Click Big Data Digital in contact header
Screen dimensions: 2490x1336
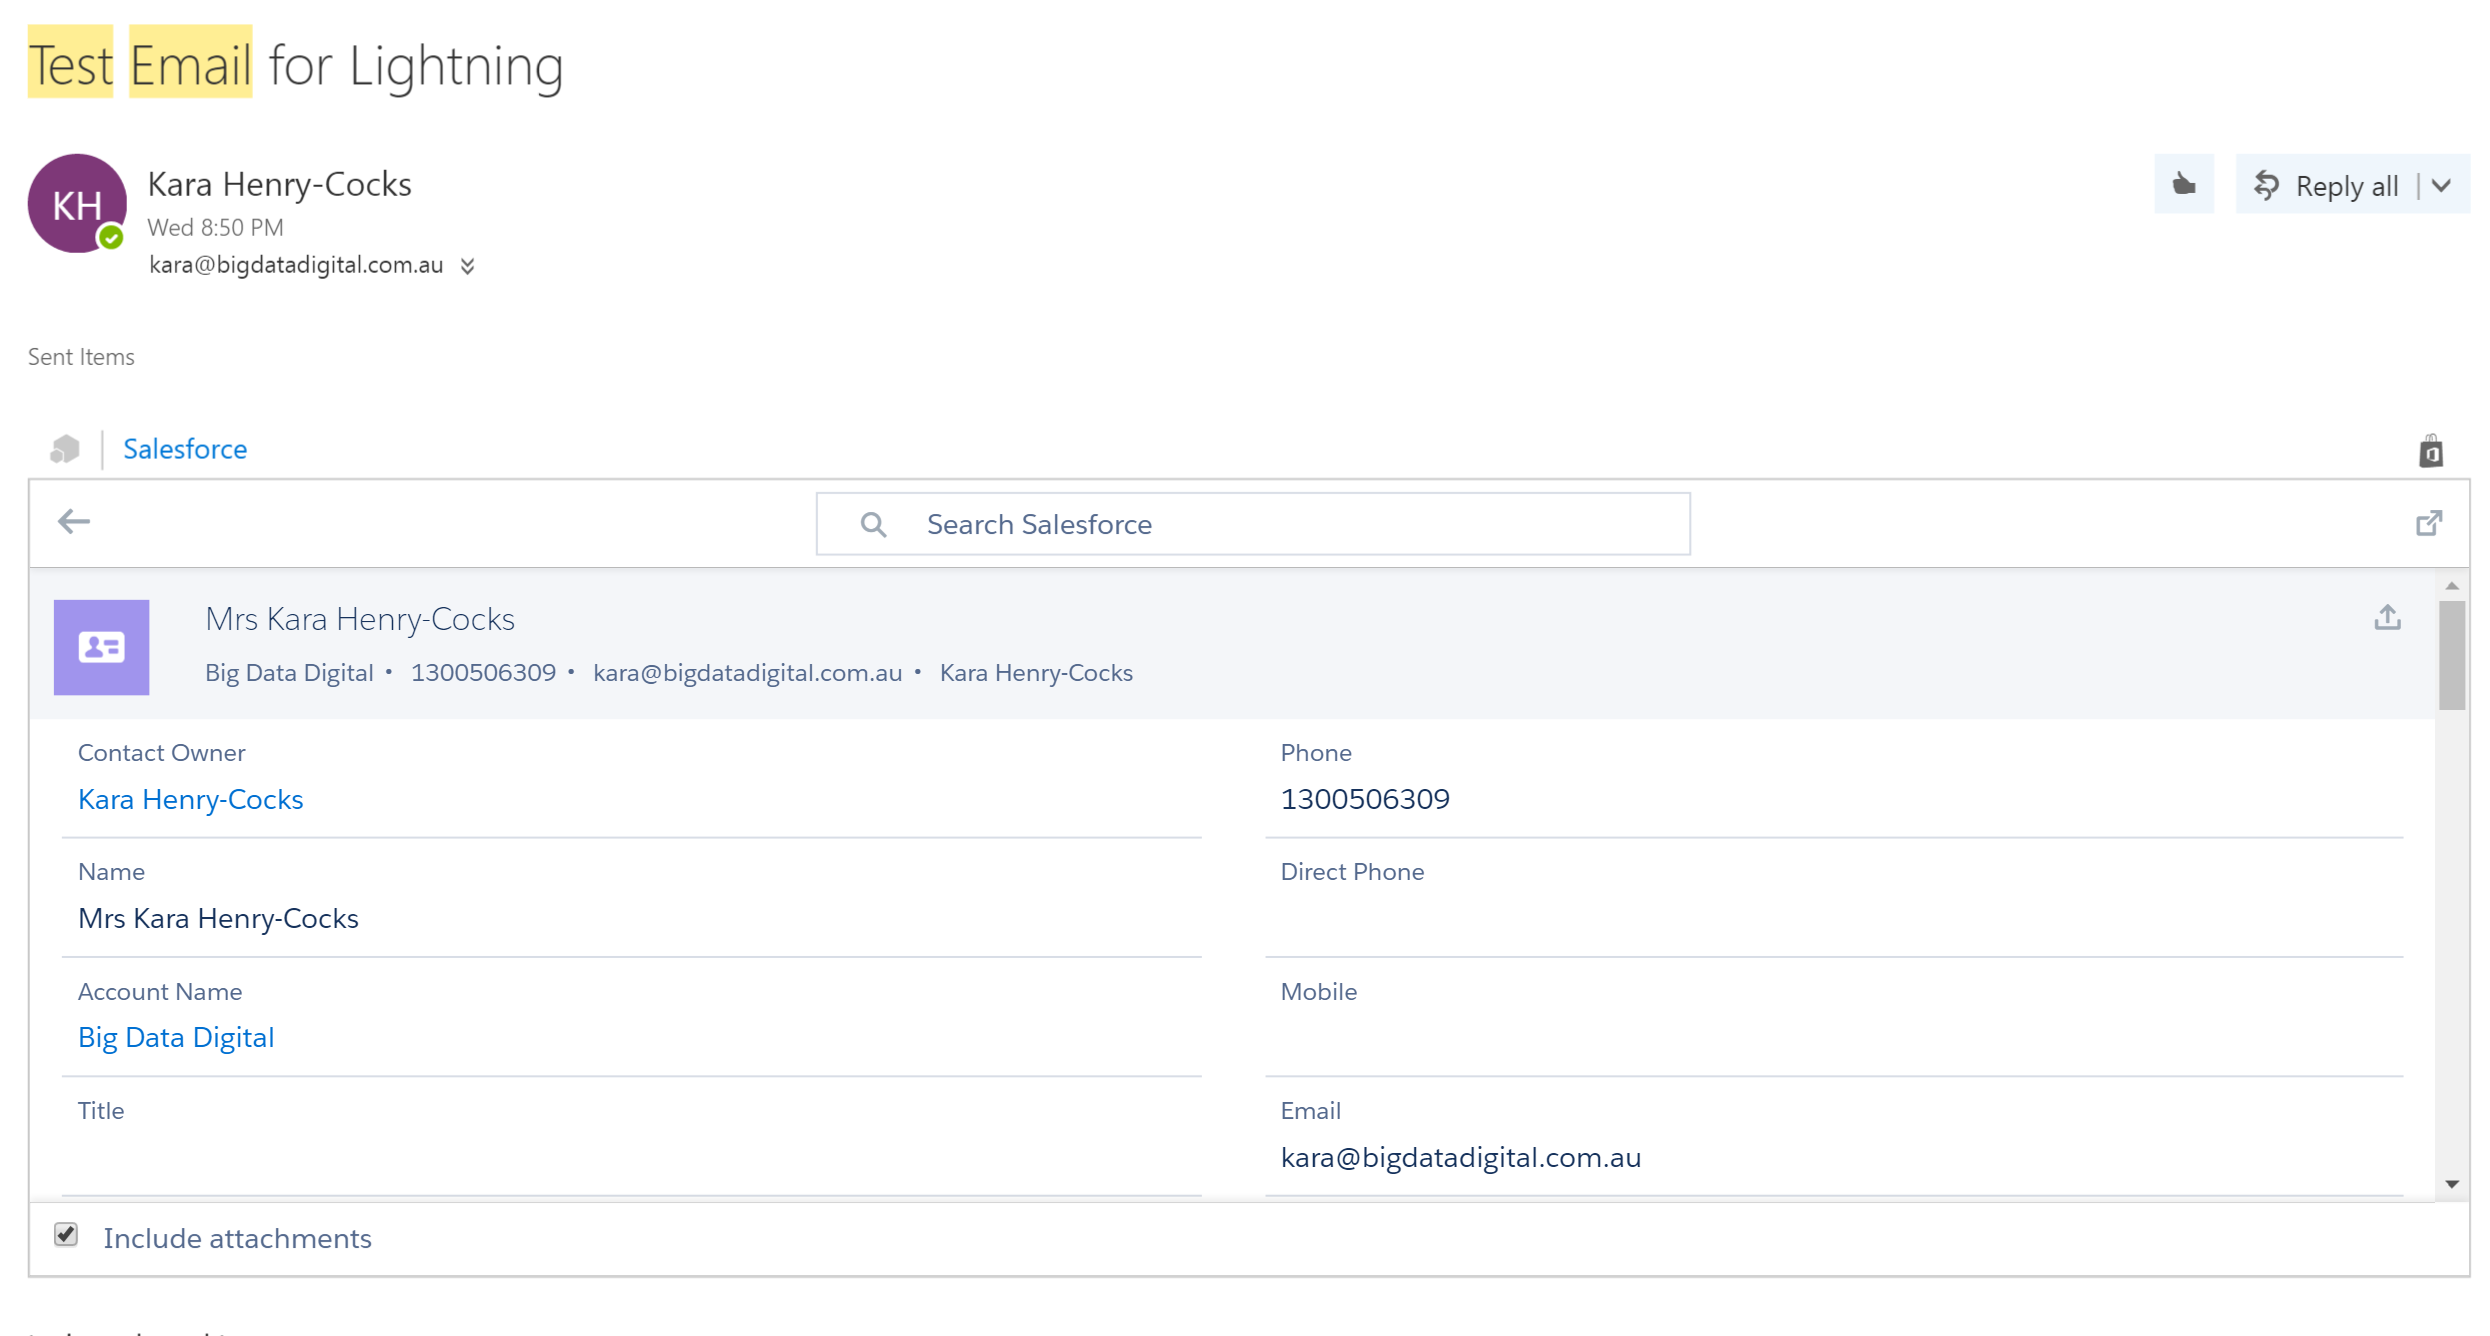point(289,673)
